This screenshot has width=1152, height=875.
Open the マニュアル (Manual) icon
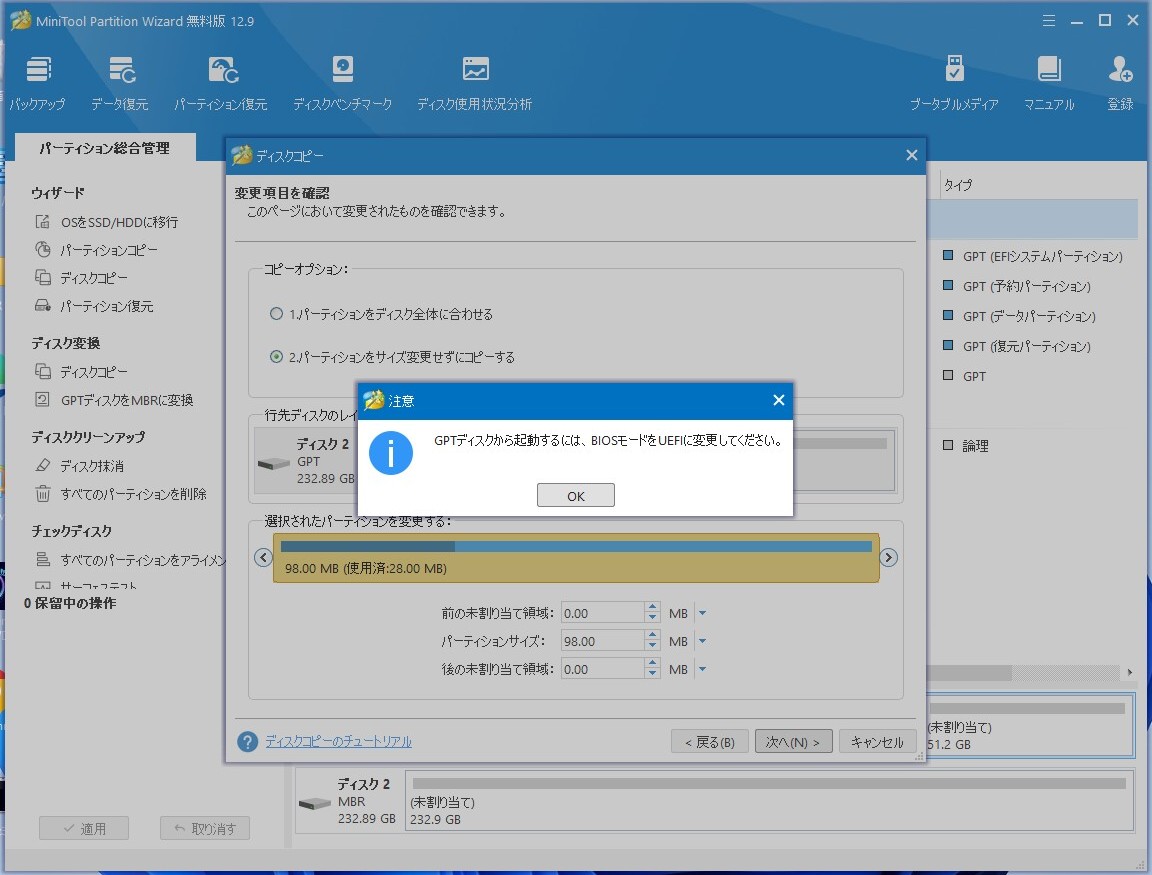tap(1048, 82)
